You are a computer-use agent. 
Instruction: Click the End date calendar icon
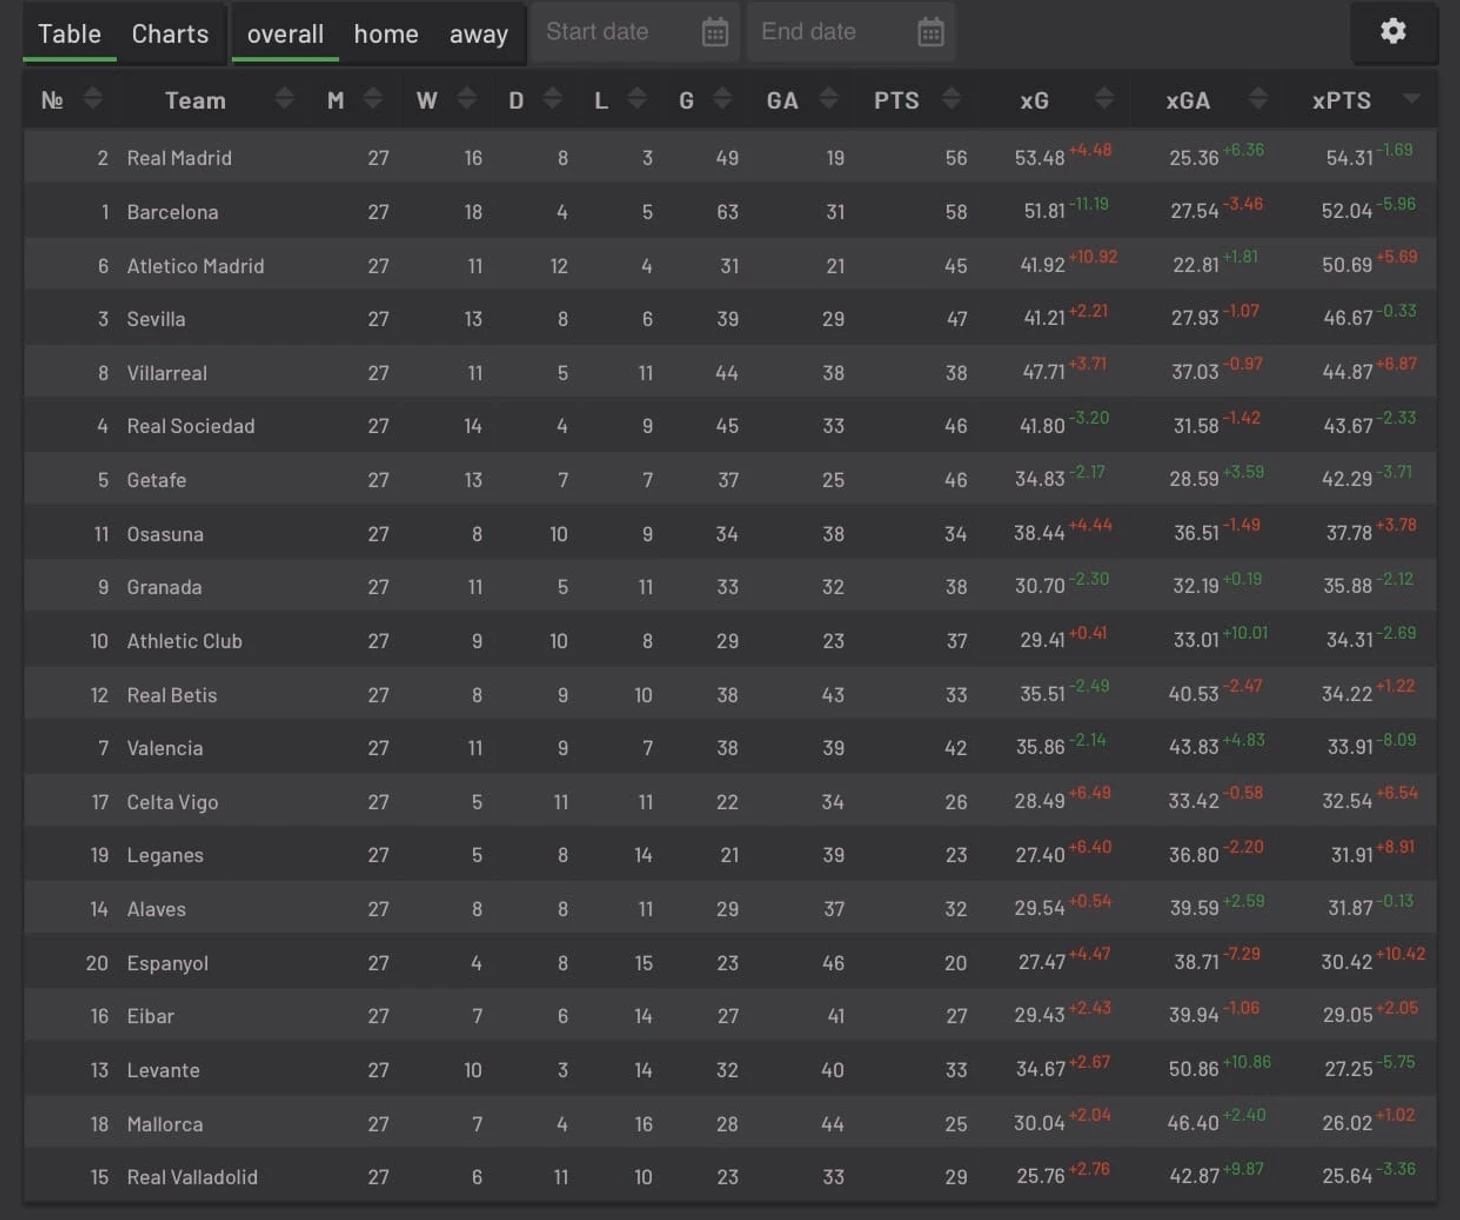pos(930,32)
